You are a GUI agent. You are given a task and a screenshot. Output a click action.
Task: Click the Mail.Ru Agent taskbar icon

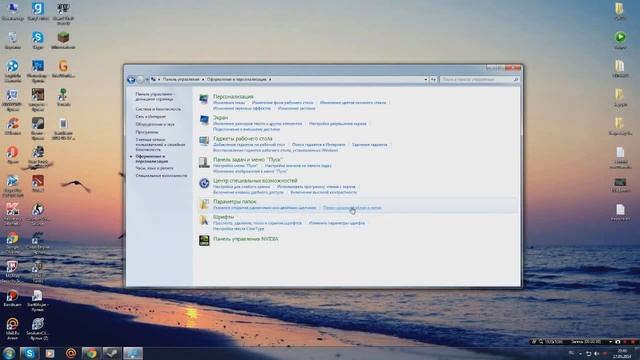coord(71,353)
